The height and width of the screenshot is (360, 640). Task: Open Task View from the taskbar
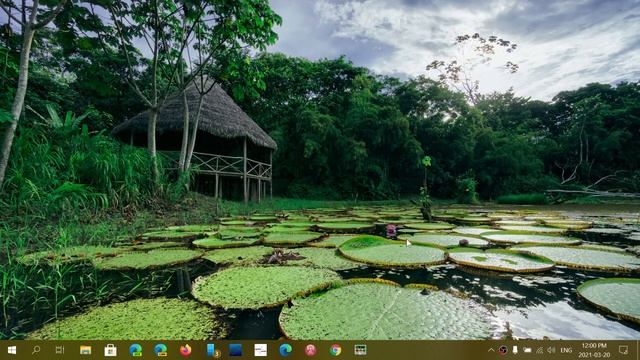point(60,350)
